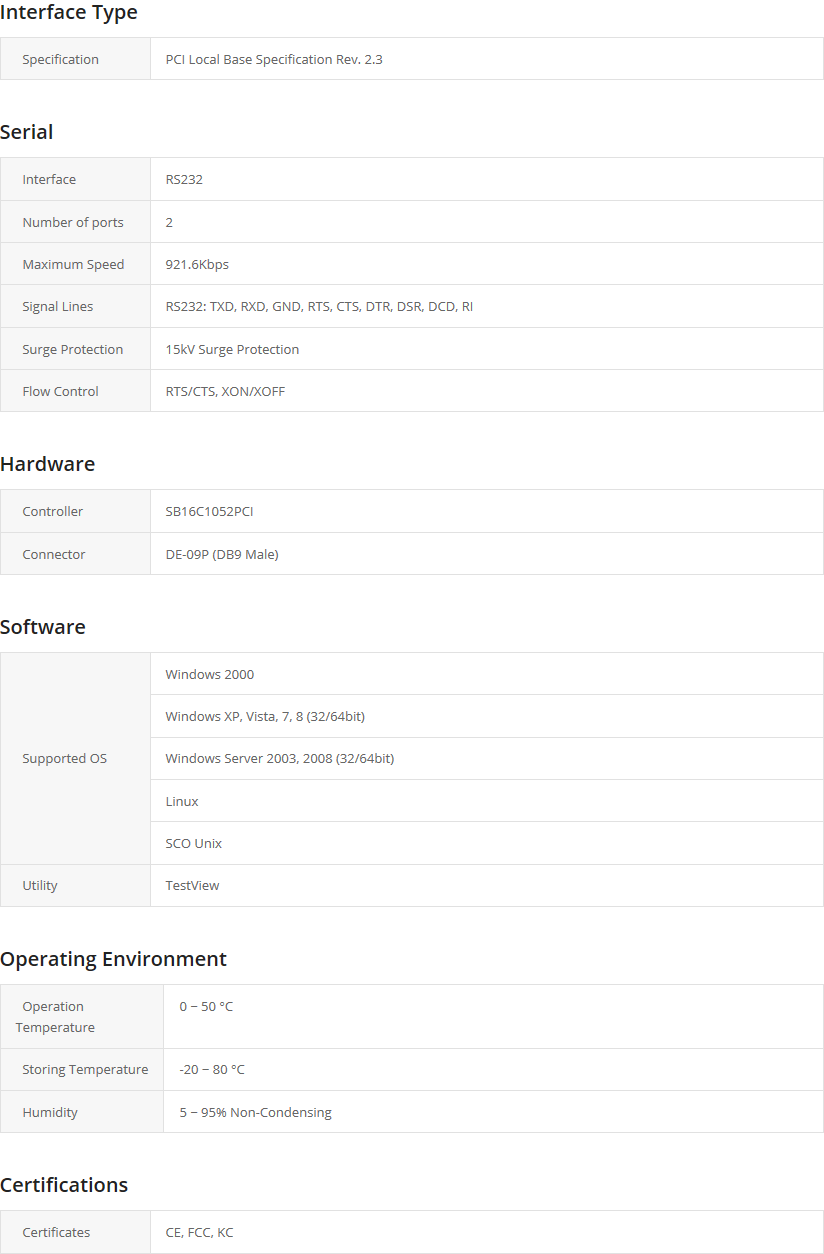Click the CE, FCC, KC certificates value
Screen dimensions: 824x1254
199,1232
